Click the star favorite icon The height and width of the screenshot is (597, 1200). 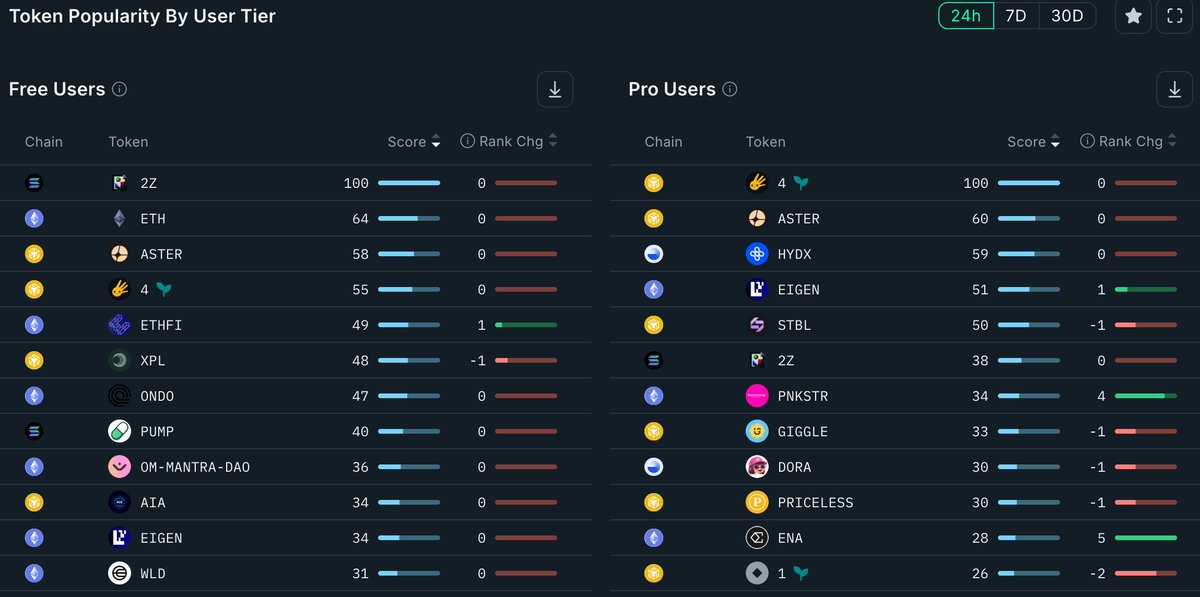pyautogui.click(x=1133, y=16)
